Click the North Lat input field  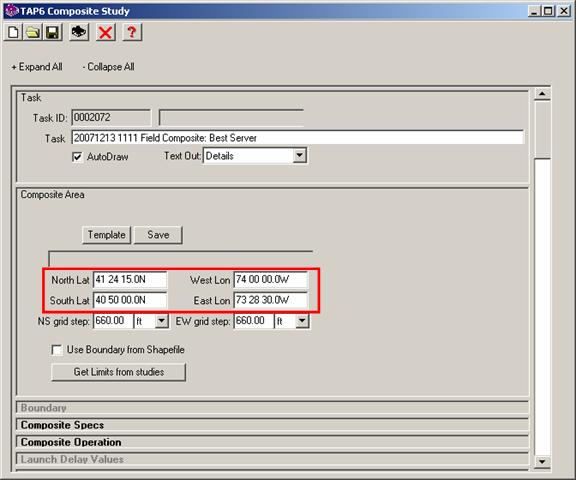point(130,280)
